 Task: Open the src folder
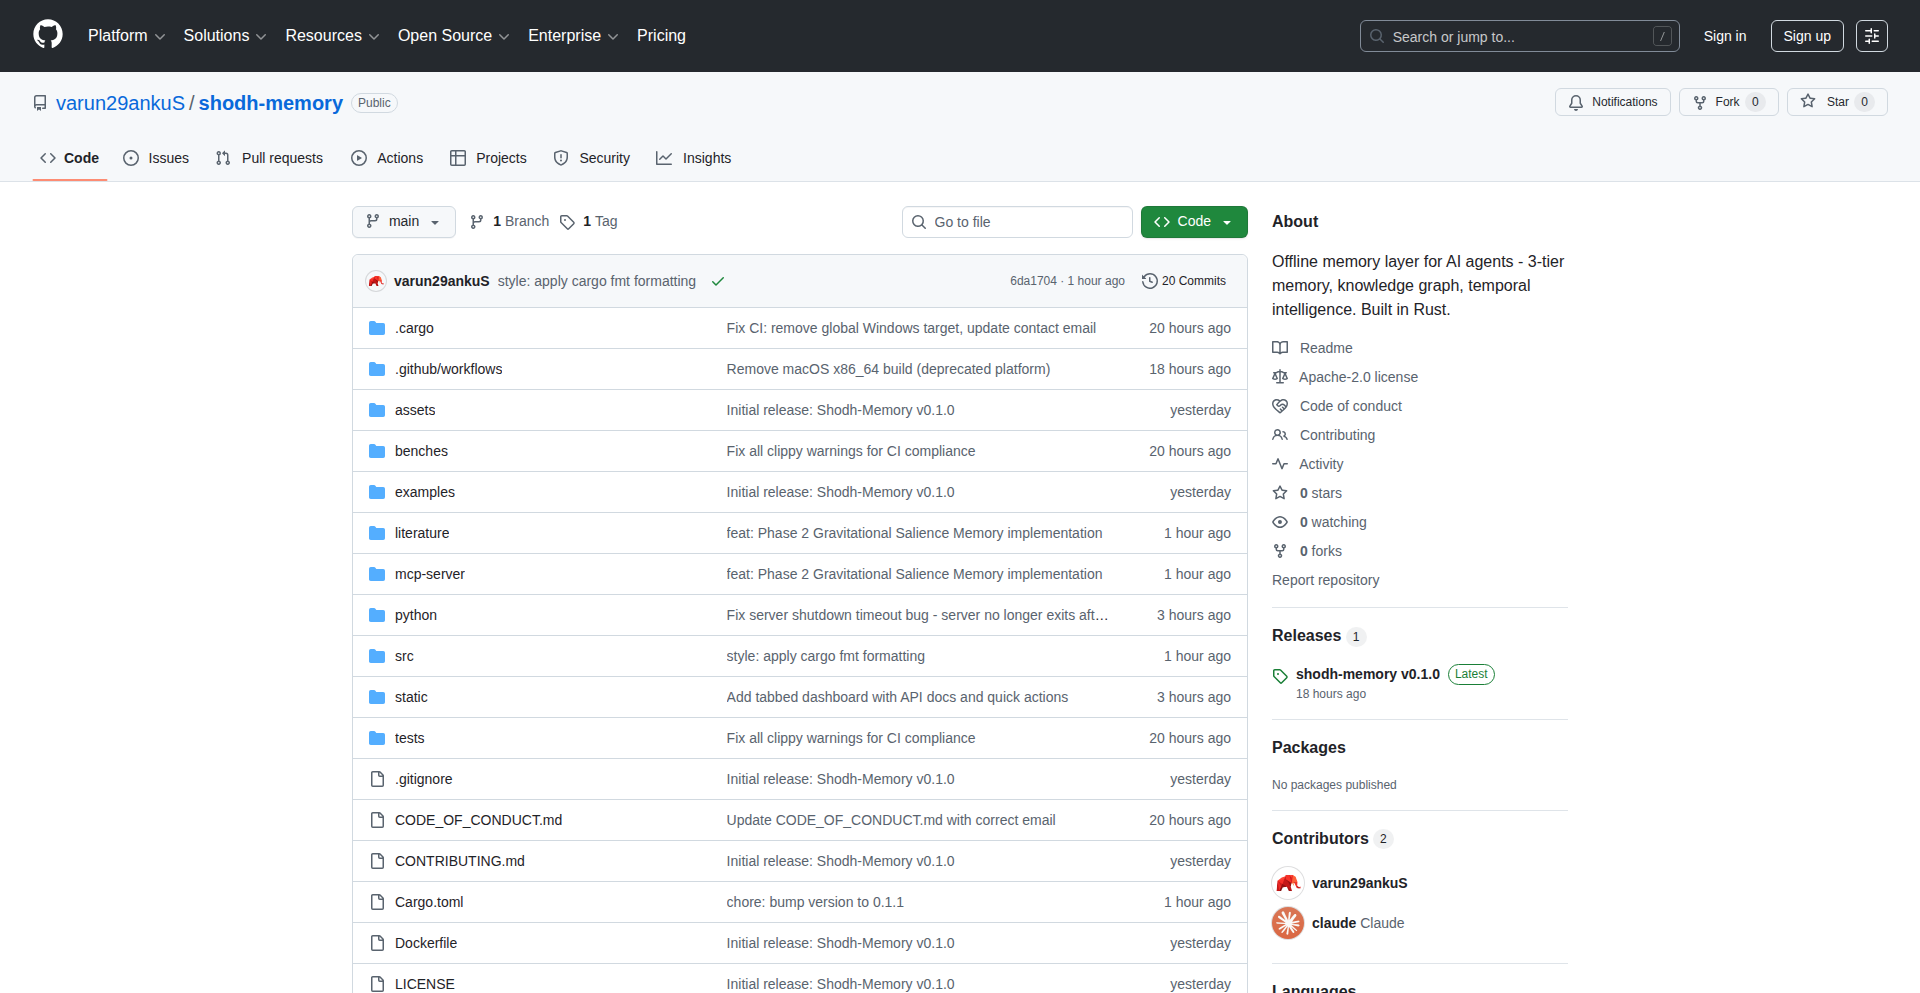point(404,656)
